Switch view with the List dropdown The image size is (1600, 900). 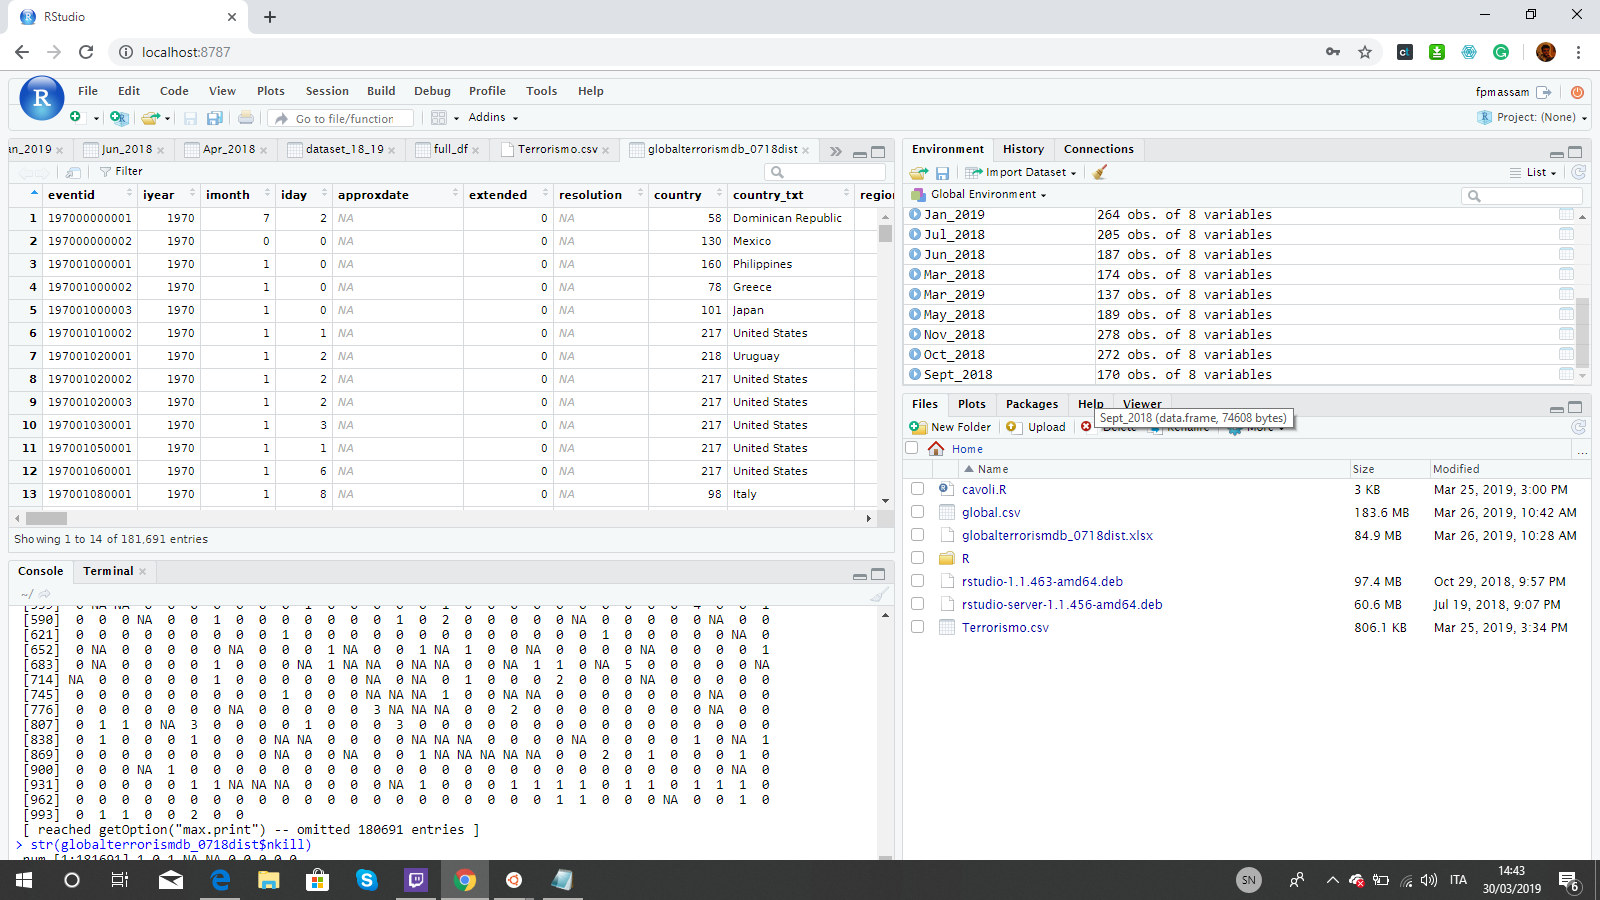click(1533, 172)
